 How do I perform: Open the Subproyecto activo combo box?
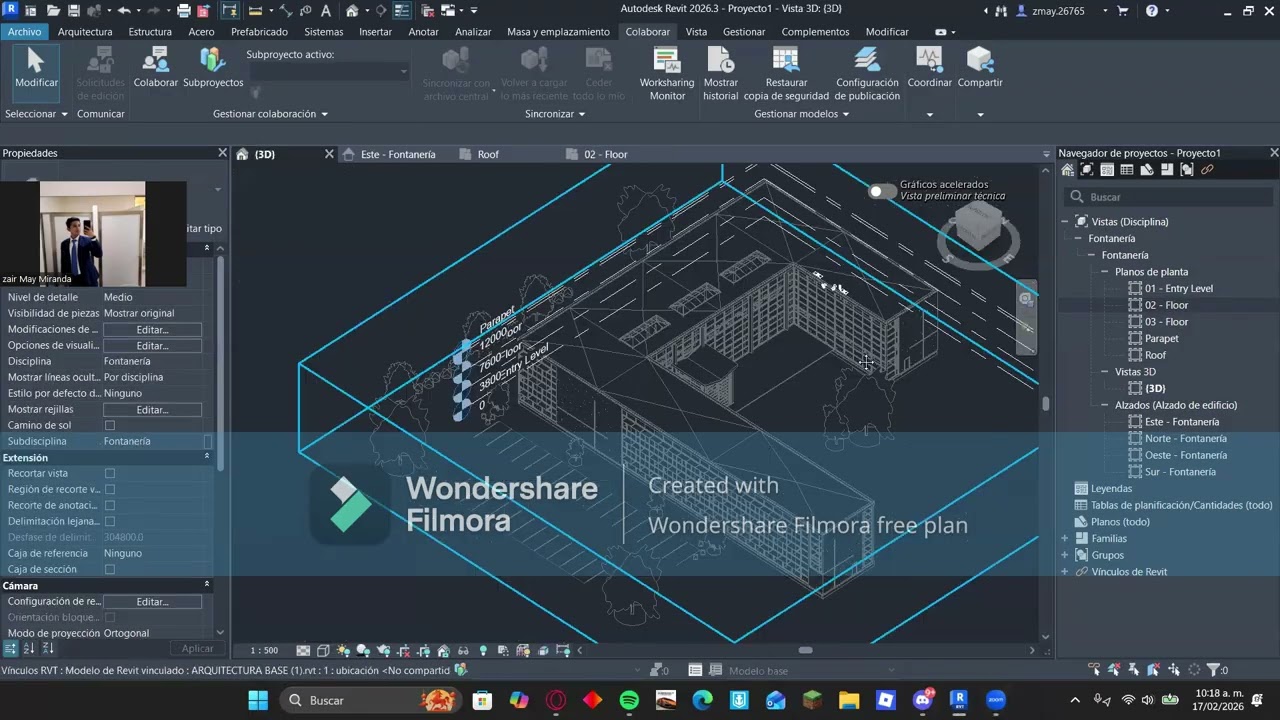327,71
